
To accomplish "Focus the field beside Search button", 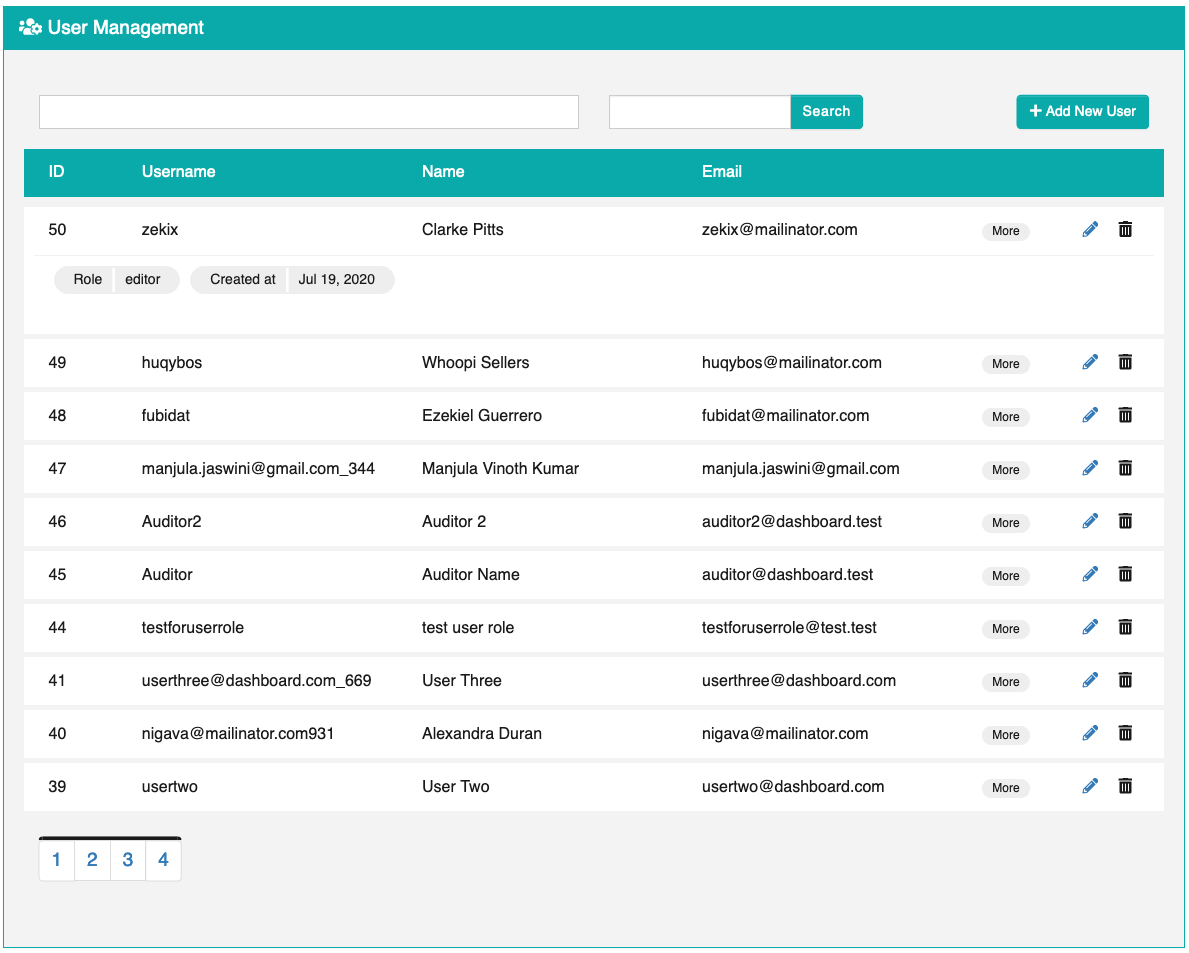I will (700, 112).
